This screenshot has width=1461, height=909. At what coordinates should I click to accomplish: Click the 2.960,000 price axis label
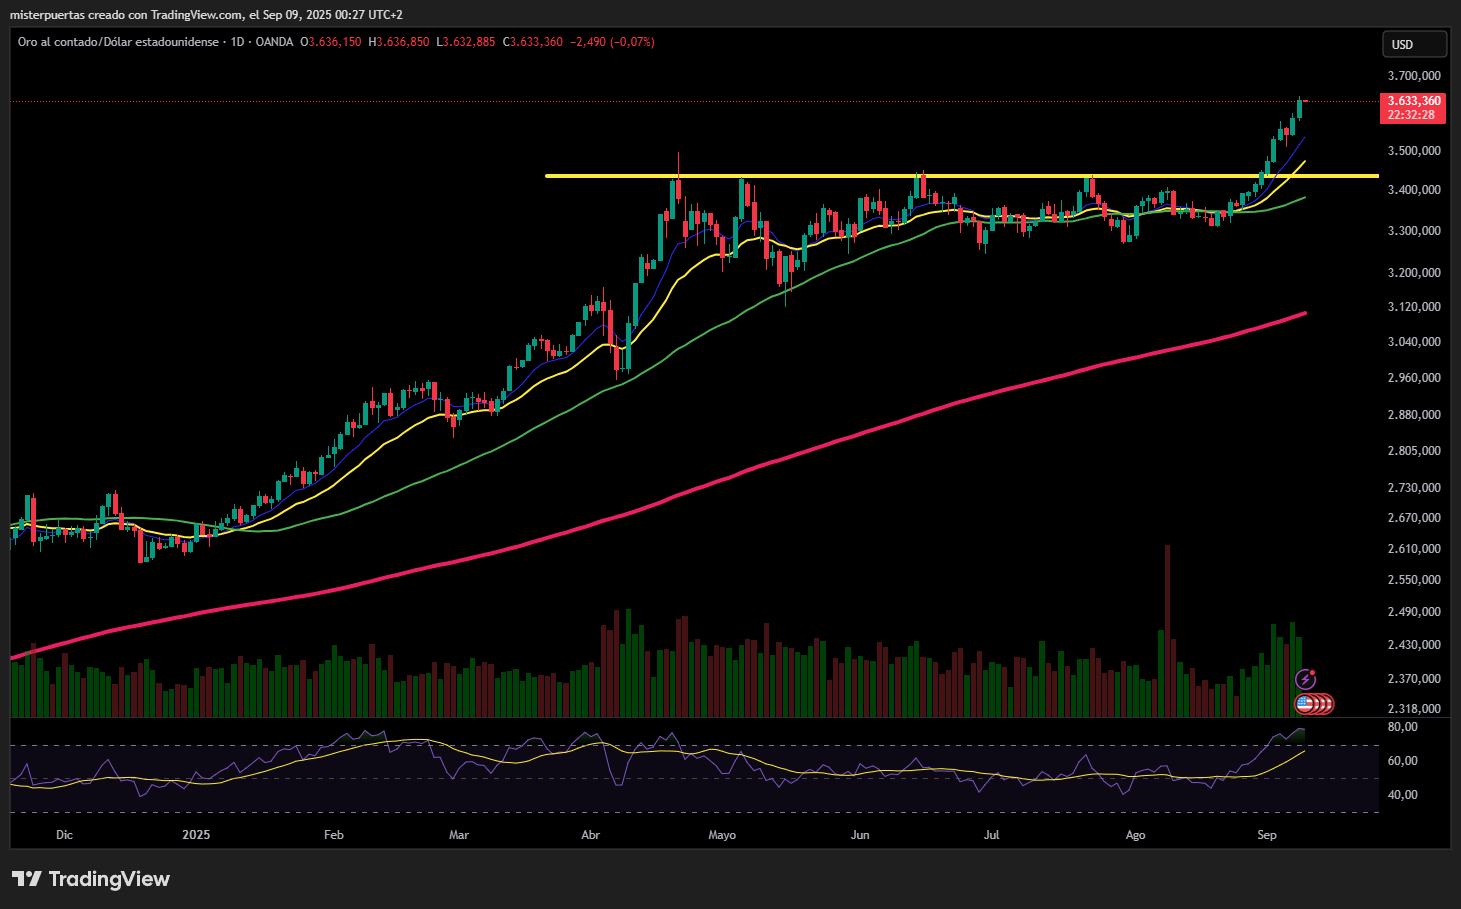coord(1414,378)
